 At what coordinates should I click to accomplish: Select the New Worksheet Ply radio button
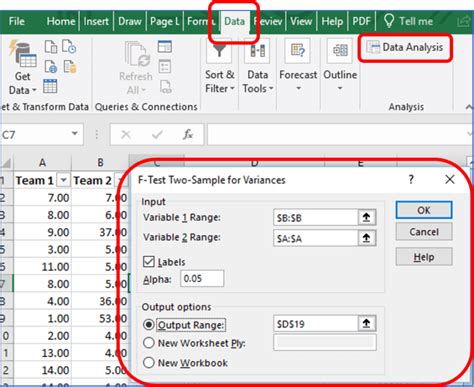[149, 343]
